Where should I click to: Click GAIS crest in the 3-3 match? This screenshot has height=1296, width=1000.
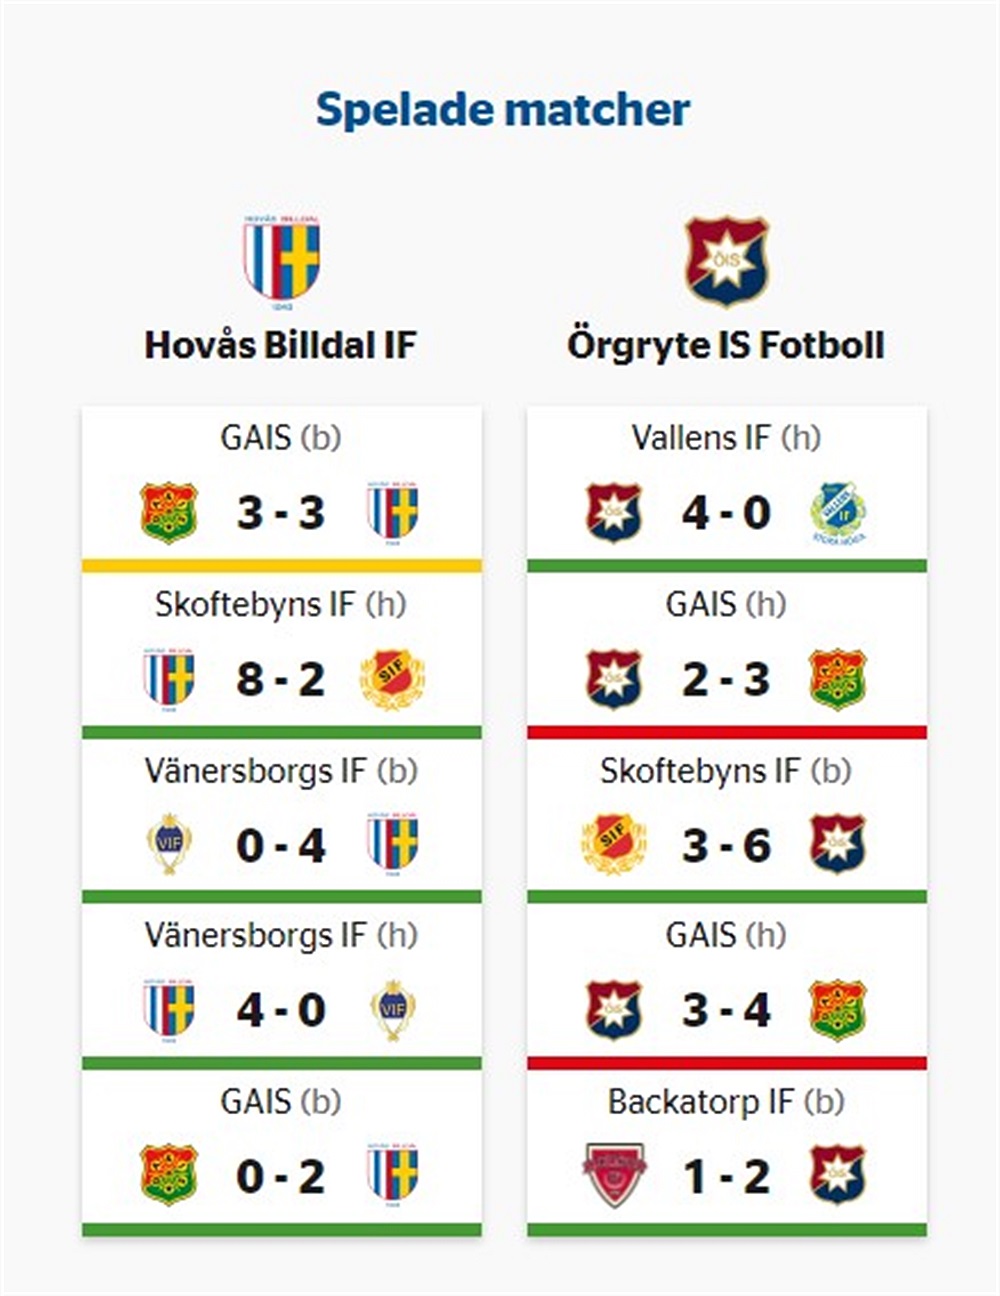(169, 512)
